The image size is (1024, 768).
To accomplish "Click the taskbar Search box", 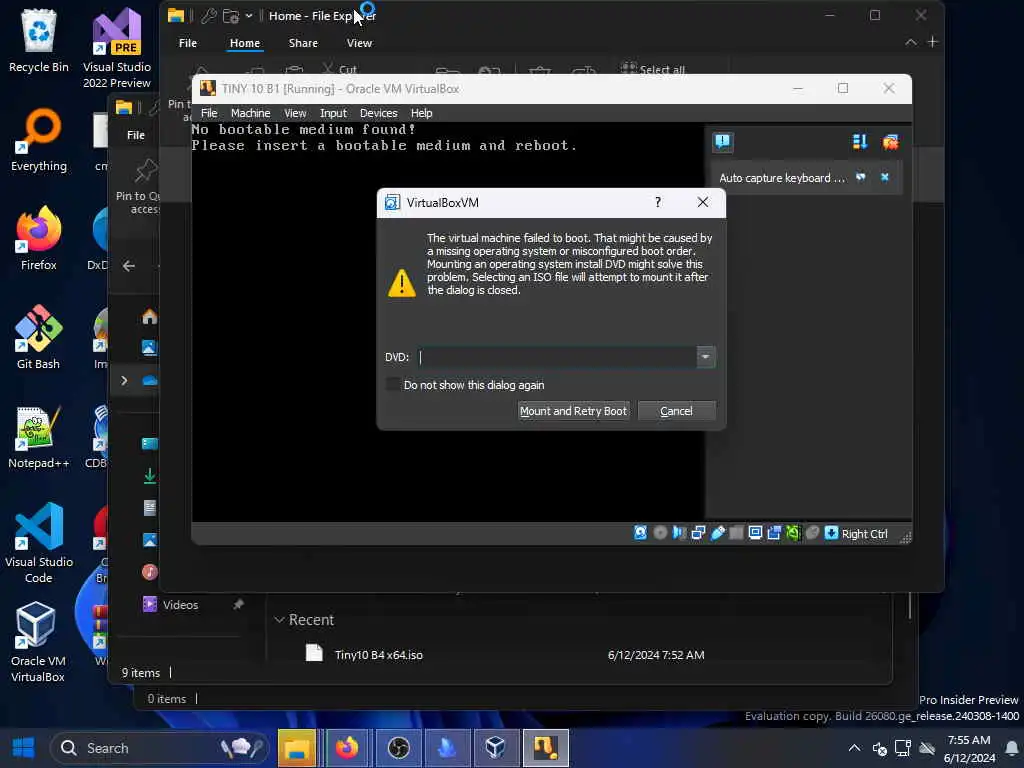I will coord(159,748).
